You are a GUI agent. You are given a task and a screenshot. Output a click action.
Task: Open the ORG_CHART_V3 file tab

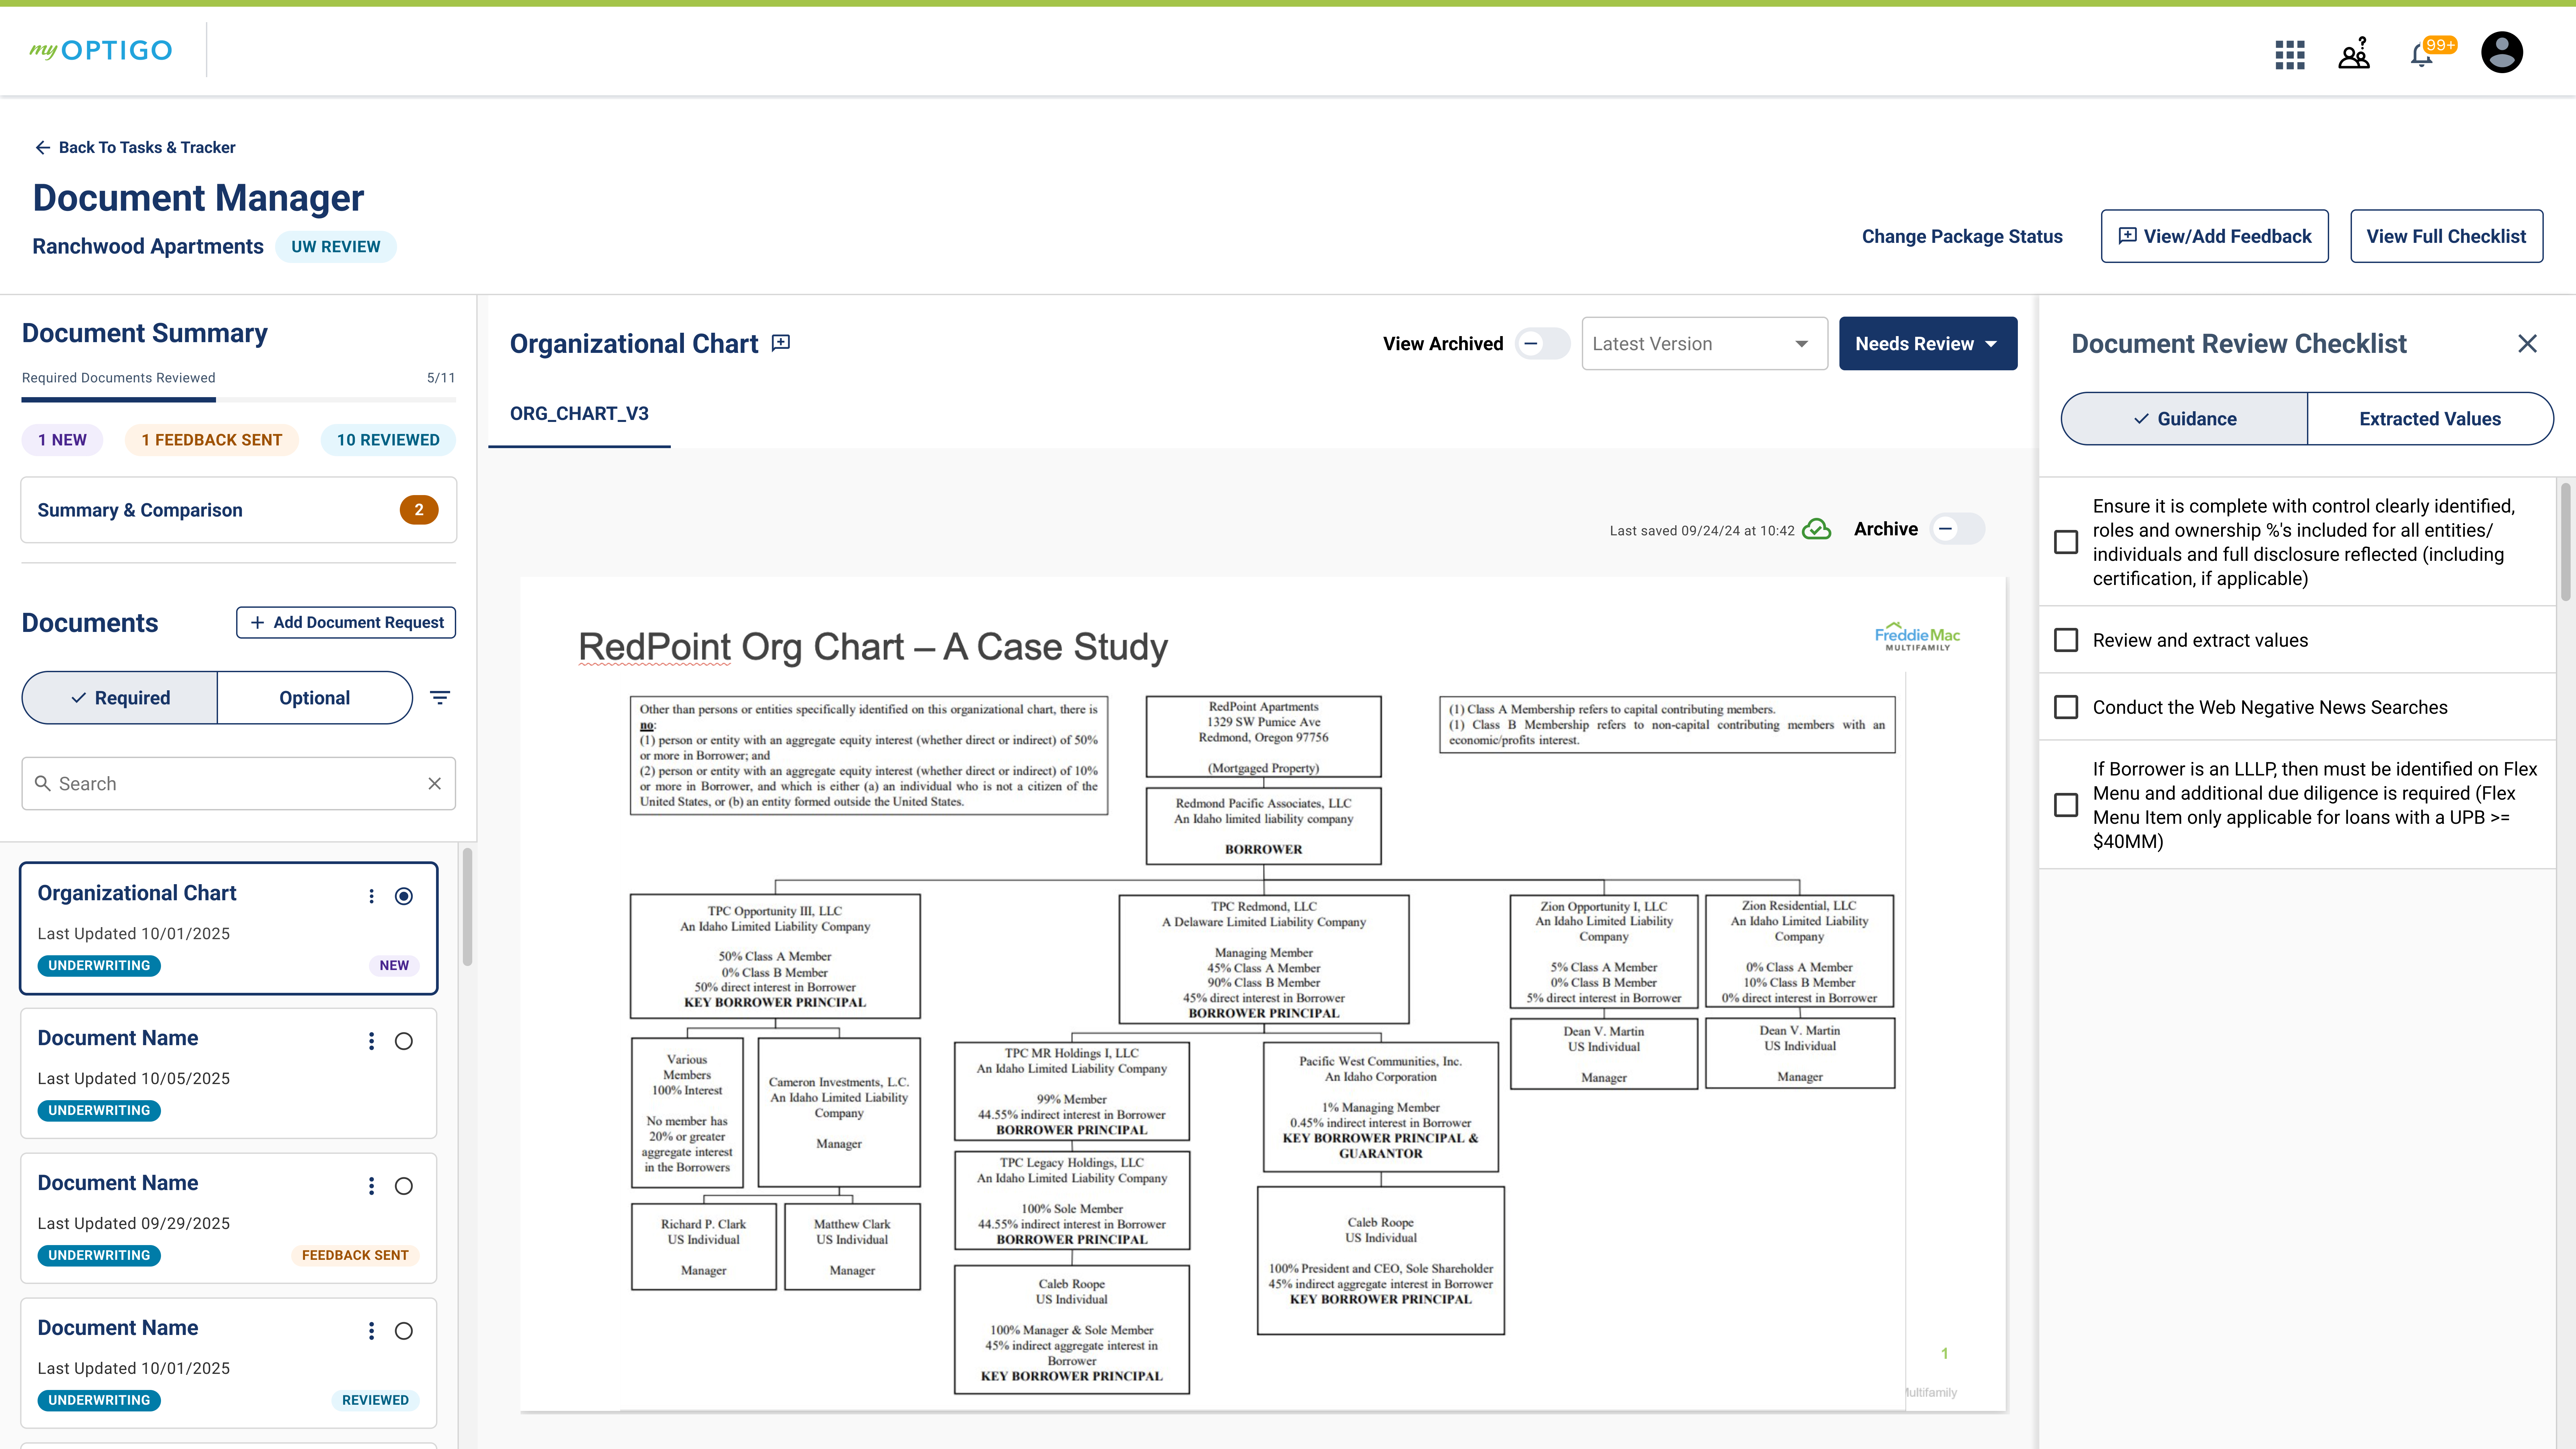pyautogui.click(x=579, y=414)
